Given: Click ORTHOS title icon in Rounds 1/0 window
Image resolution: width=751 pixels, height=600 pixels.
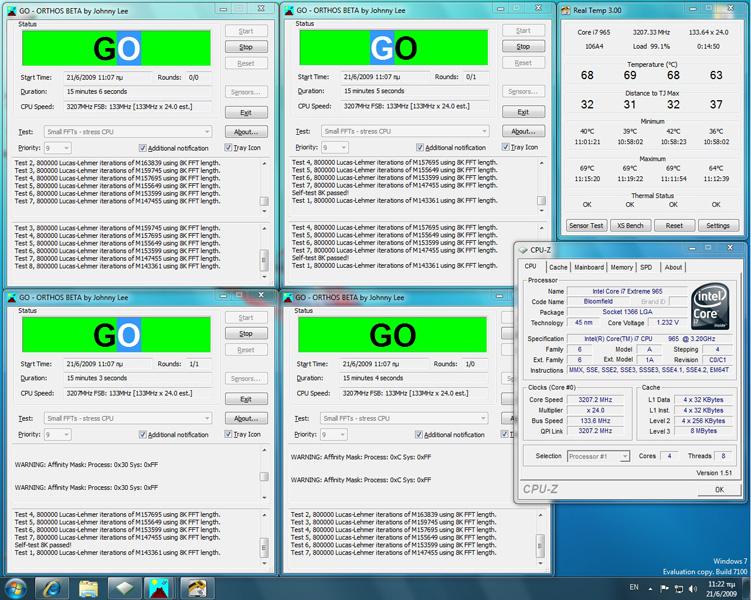Looking at the screenshot, I should click(288, 297).
